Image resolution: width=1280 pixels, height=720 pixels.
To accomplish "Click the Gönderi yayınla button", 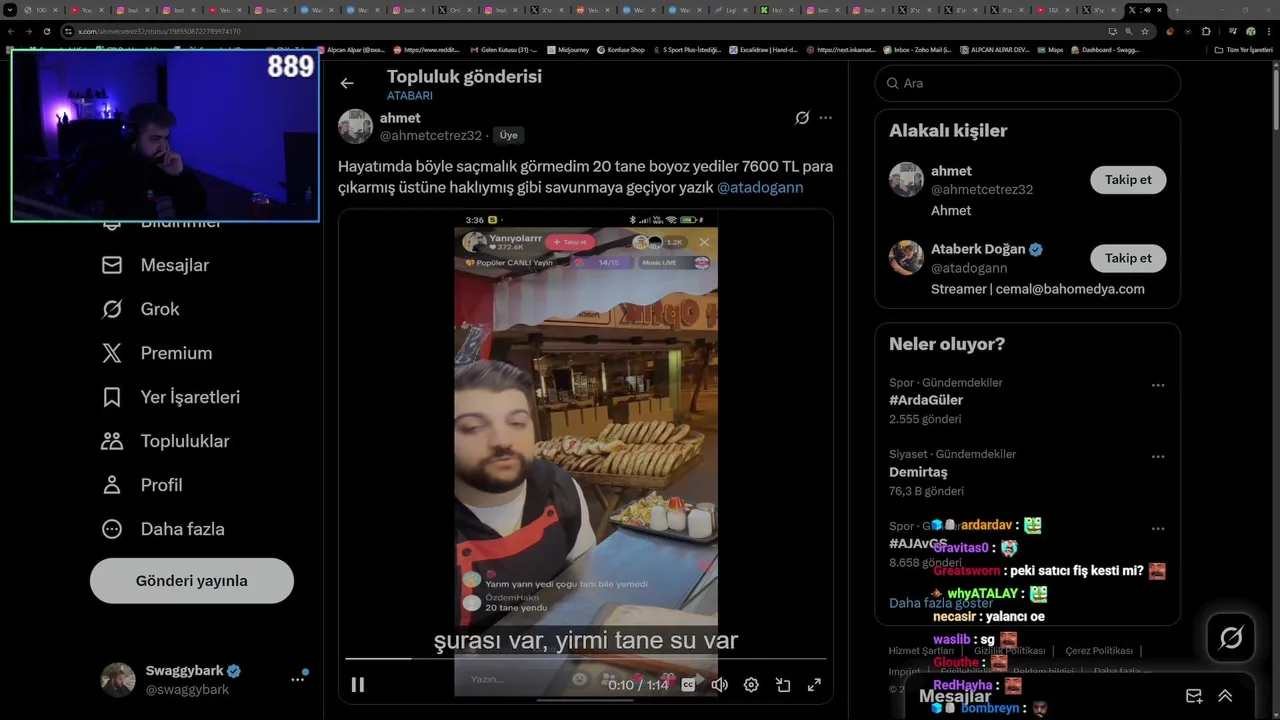I will [192, 581].
